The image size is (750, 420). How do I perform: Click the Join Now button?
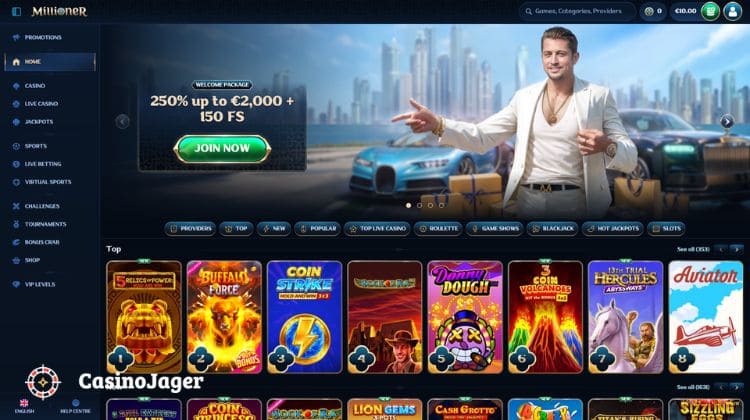[222, 149]
